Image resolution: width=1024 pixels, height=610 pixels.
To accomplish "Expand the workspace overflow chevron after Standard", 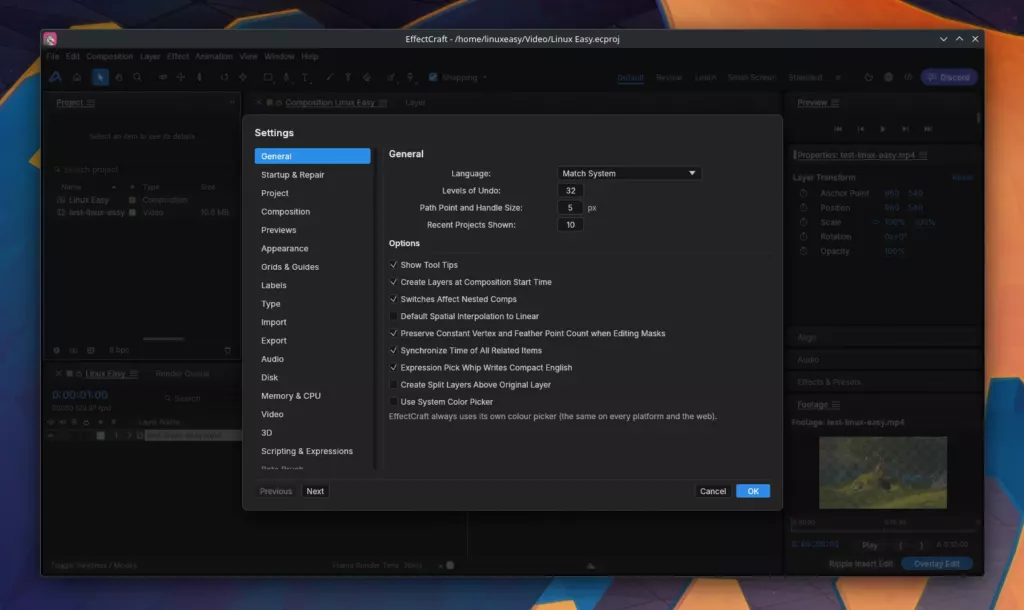I will [838, 77].
